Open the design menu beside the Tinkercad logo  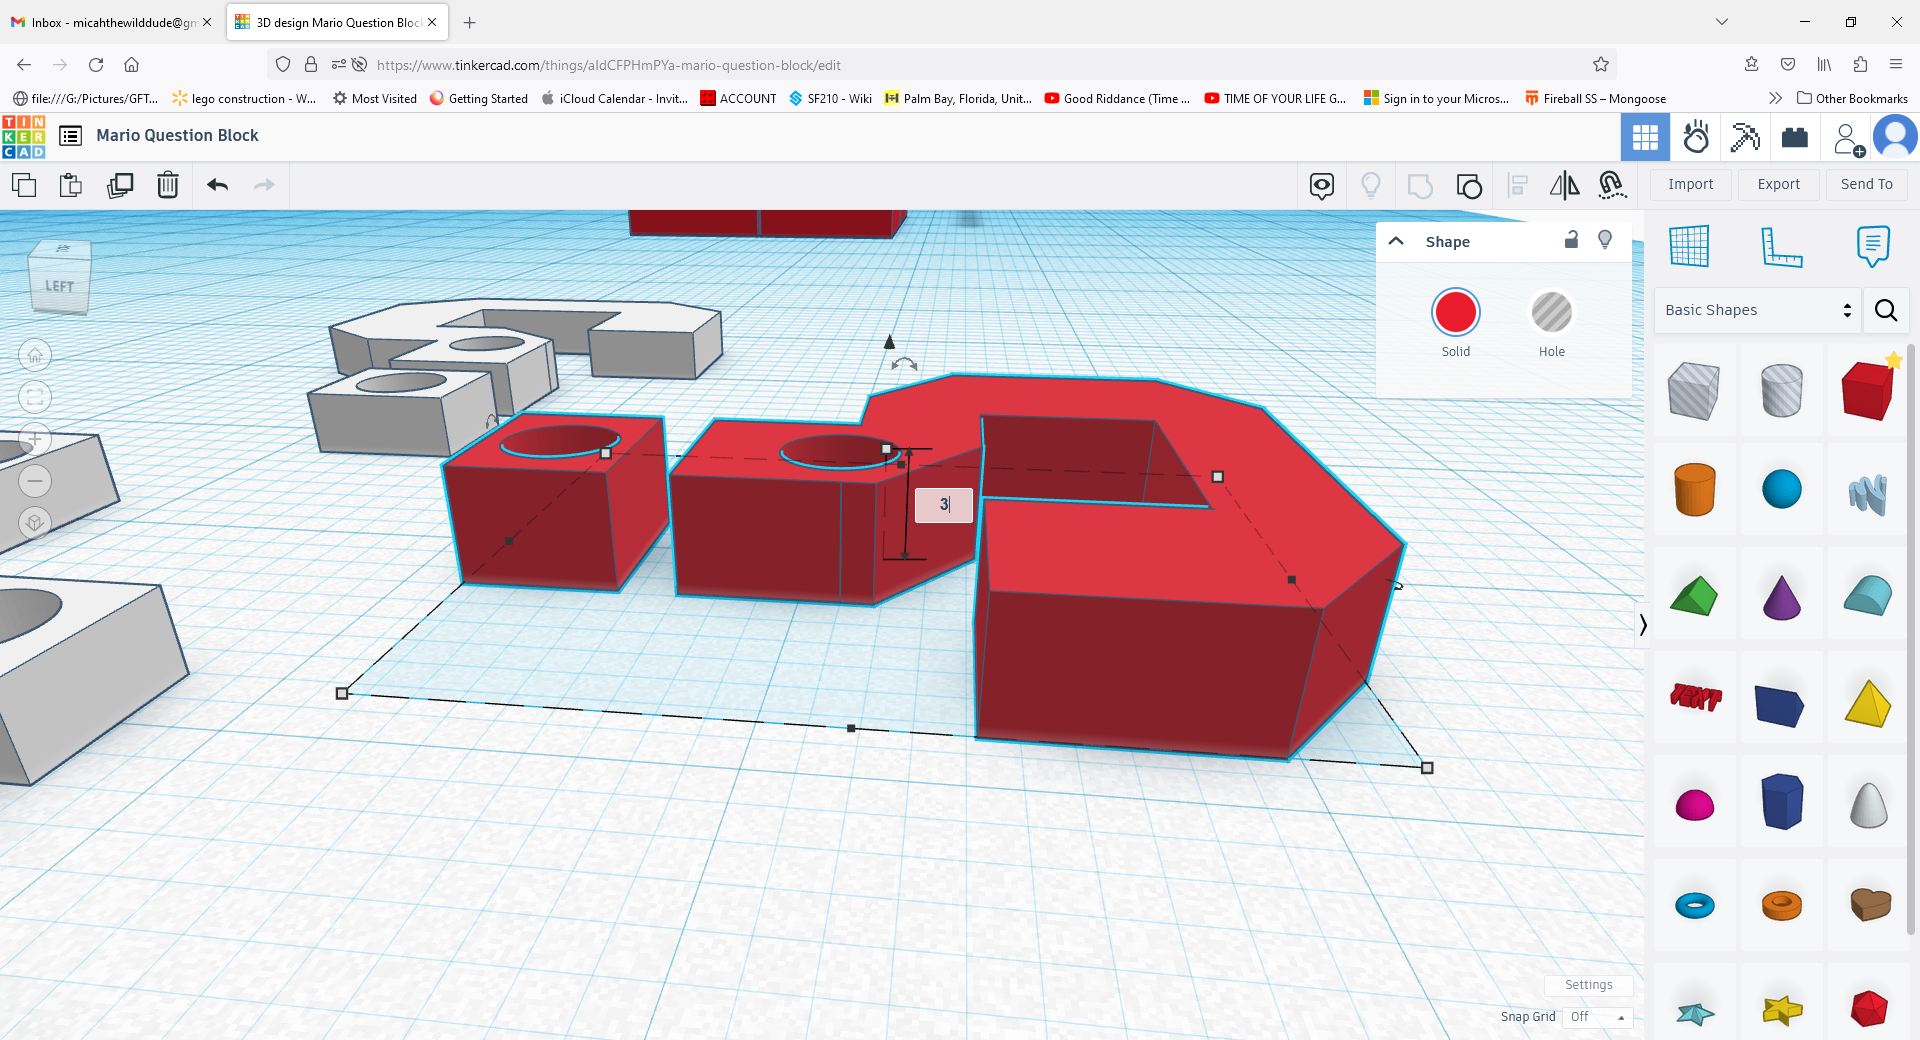pyautogui.click(x=70, y=135)
